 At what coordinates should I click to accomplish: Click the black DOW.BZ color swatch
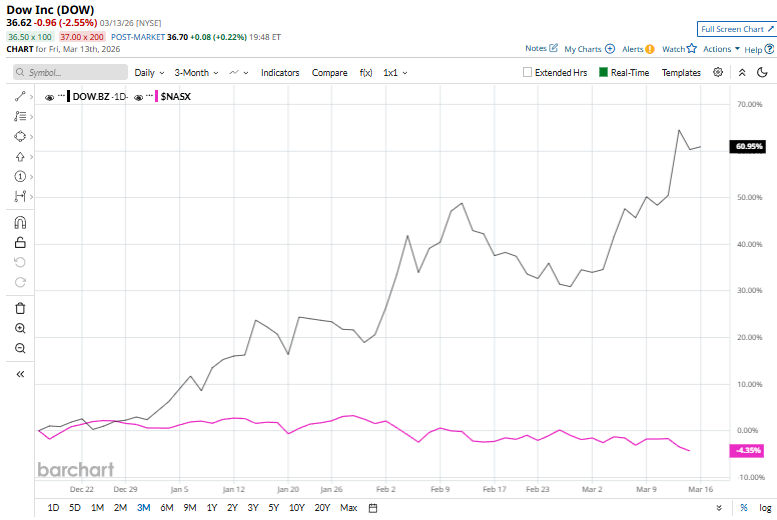(68, 96)
